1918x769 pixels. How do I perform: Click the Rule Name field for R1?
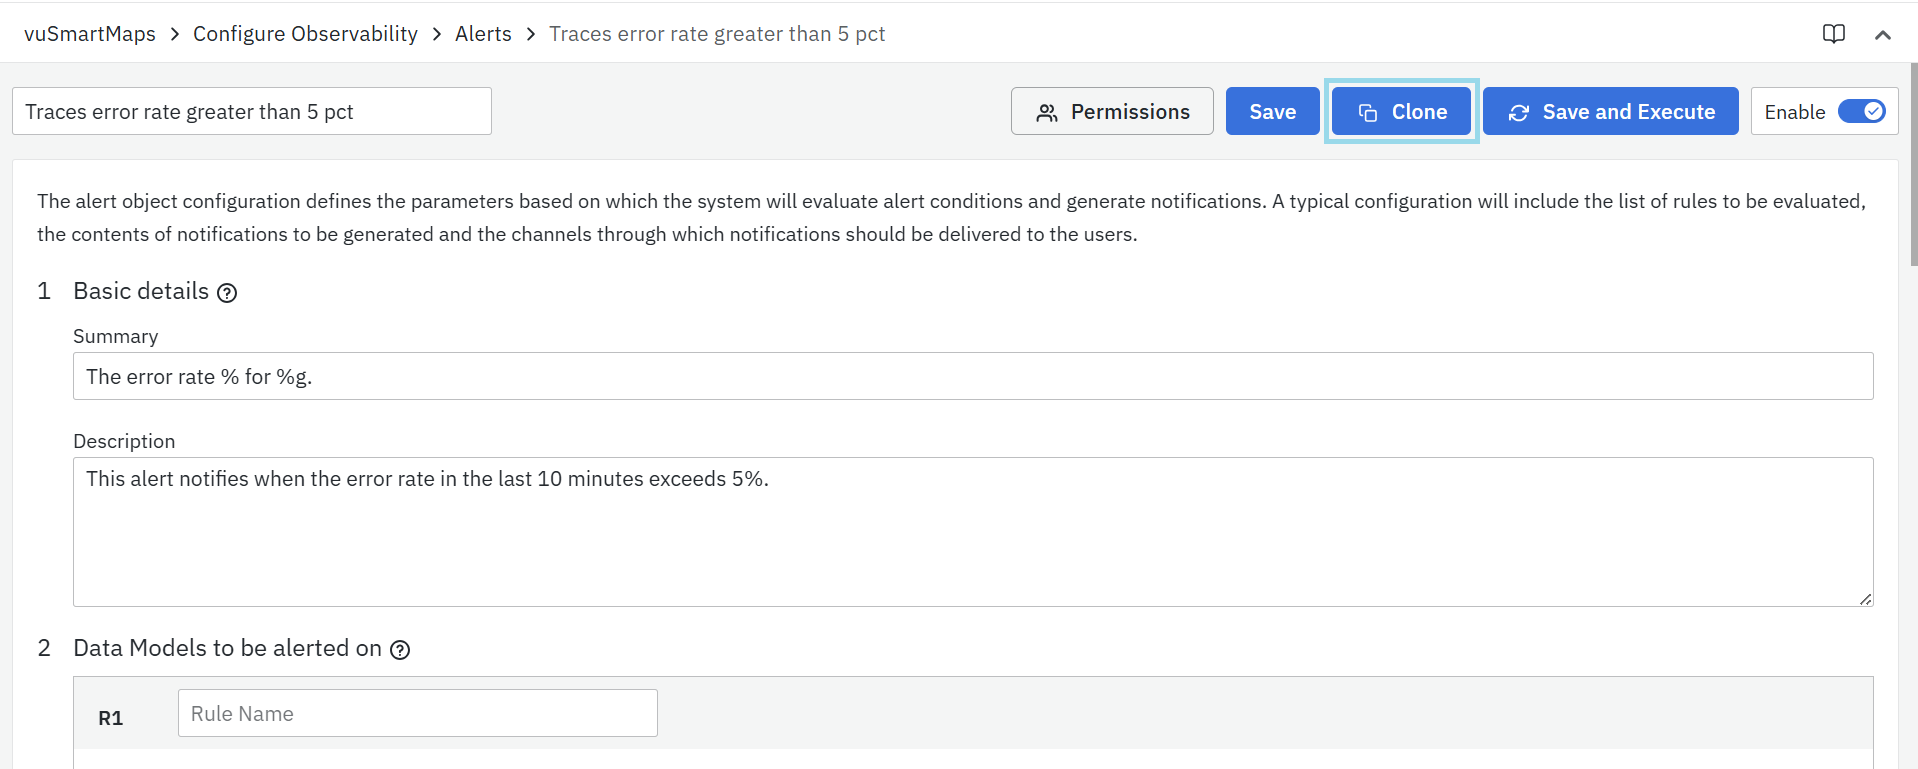(x=417, y=713)
